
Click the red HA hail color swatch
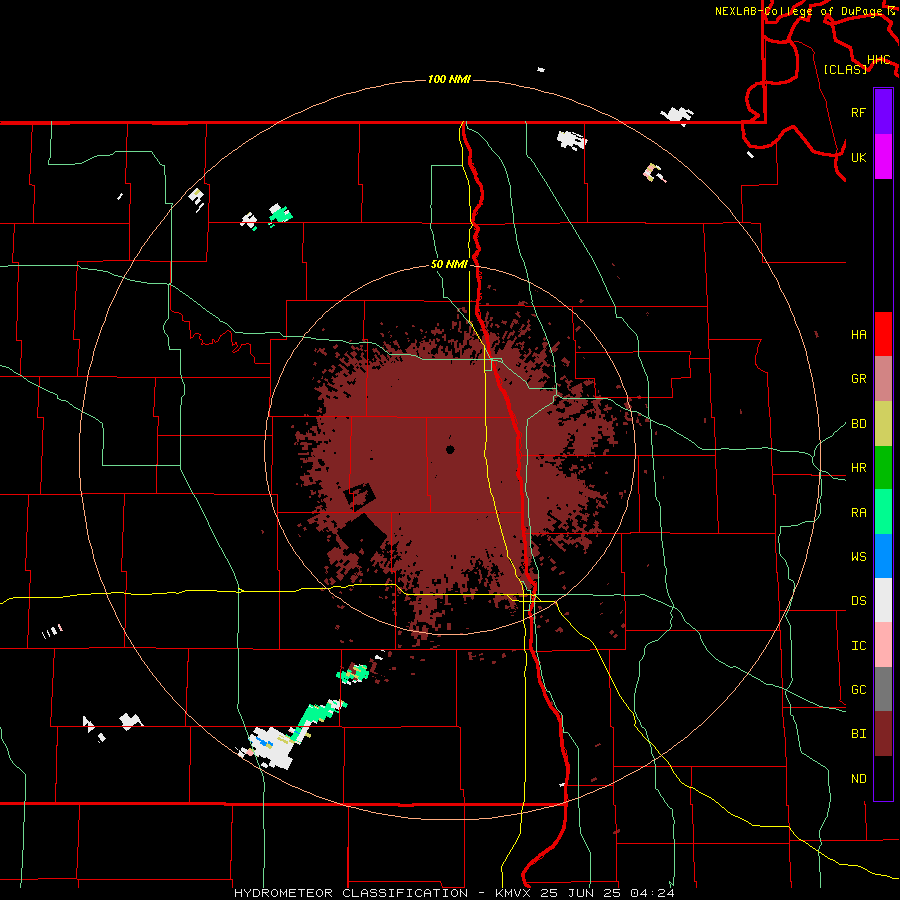[883, 334]
